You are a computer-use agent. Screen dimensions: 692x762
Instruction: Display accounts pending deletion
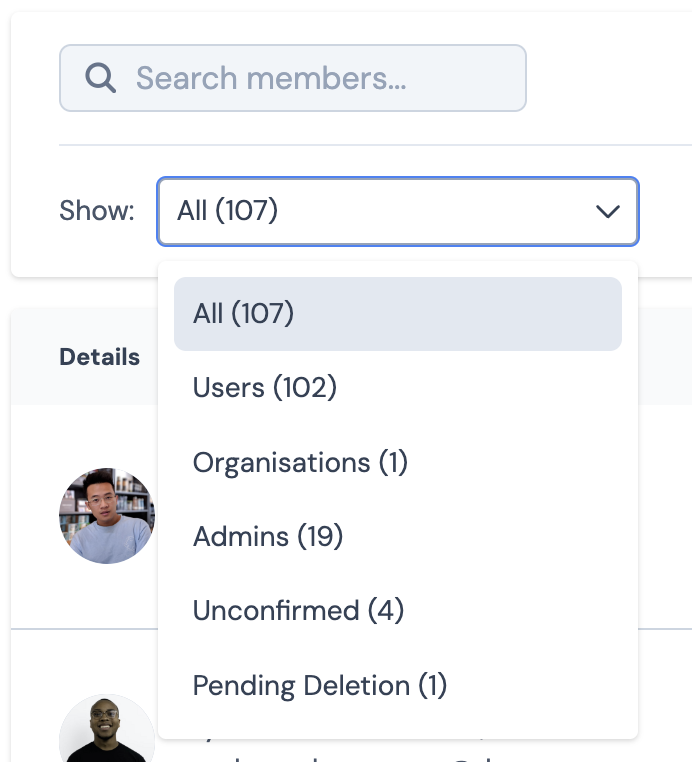320,686
